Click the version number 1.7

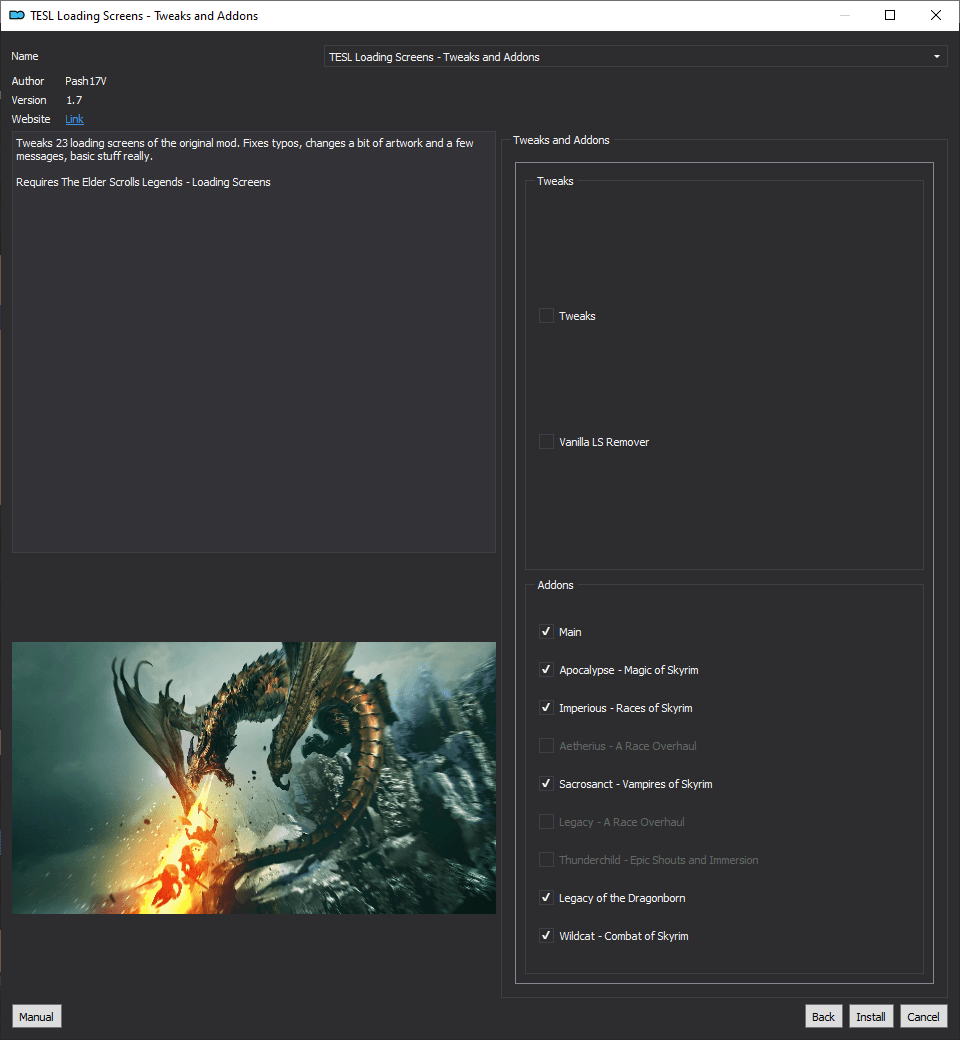click(x=74, y=100)
